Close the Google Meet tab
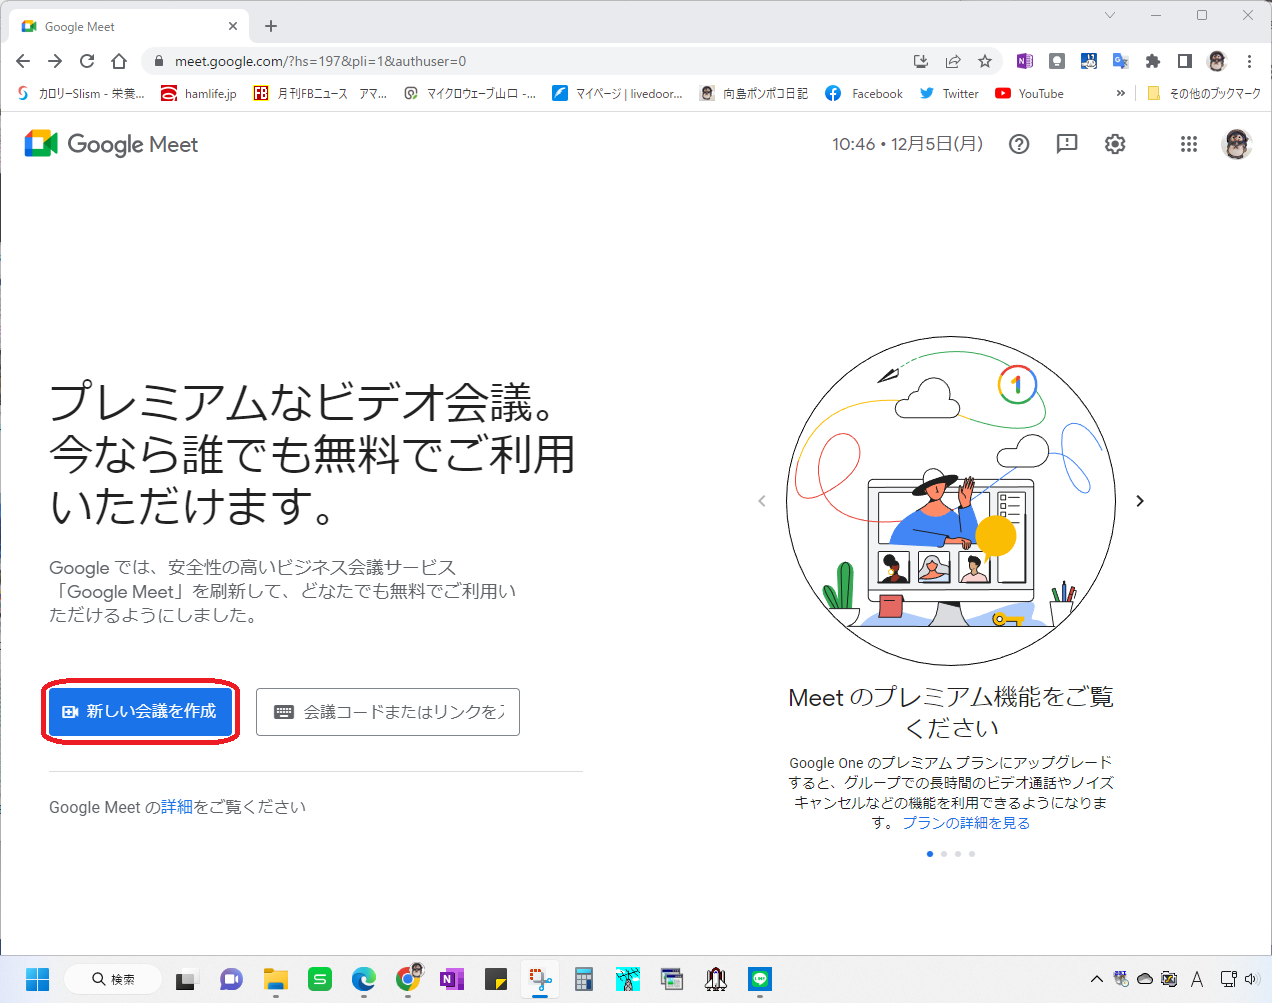 (233, 26)
